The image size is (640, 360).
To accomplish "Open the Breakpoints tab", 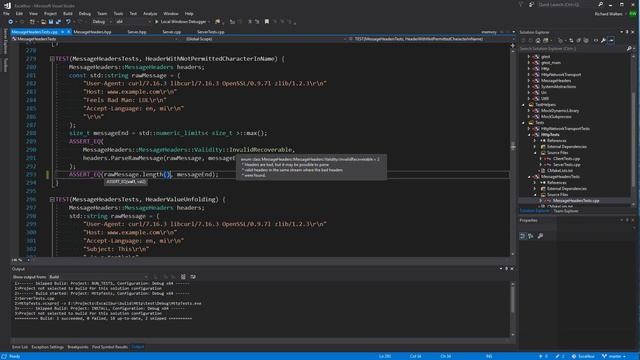I will [78, 347].
